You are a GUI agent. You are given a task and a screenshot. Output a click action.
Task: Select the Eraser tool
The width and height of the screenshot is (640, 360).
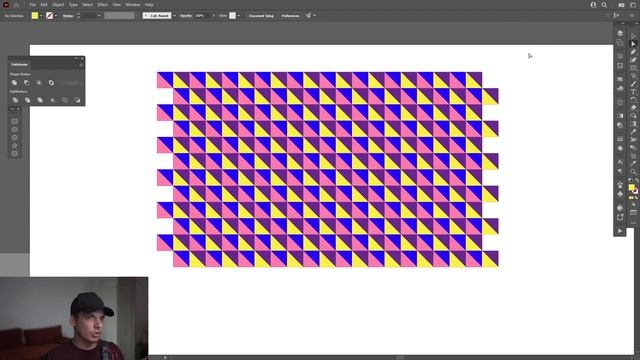coord(633,108)
